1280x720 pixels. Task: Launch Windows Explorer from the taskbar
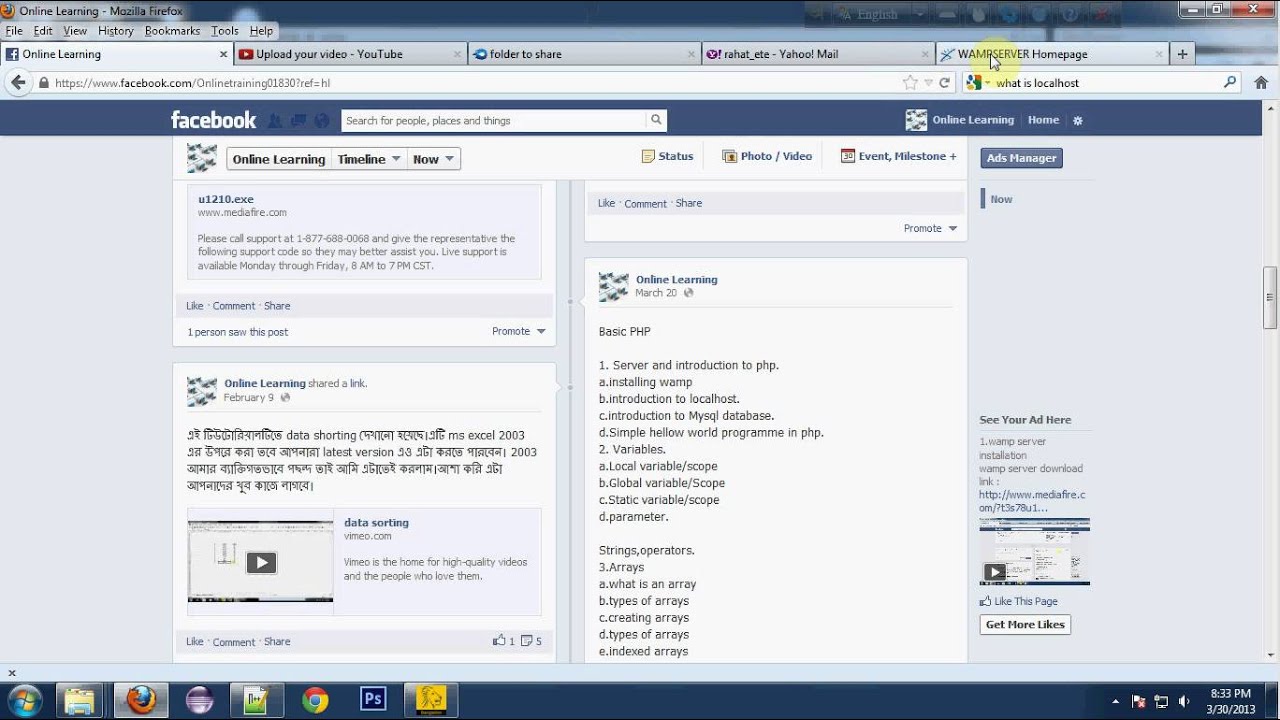point(81,700)
